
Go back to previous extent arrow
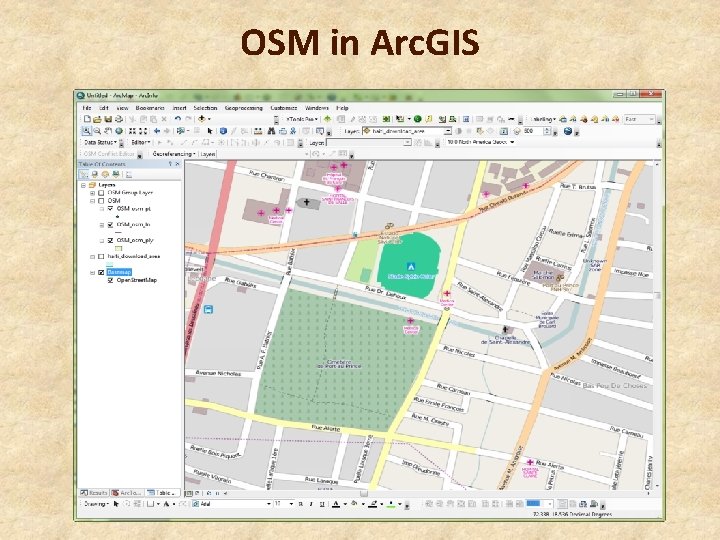(157, 131)
